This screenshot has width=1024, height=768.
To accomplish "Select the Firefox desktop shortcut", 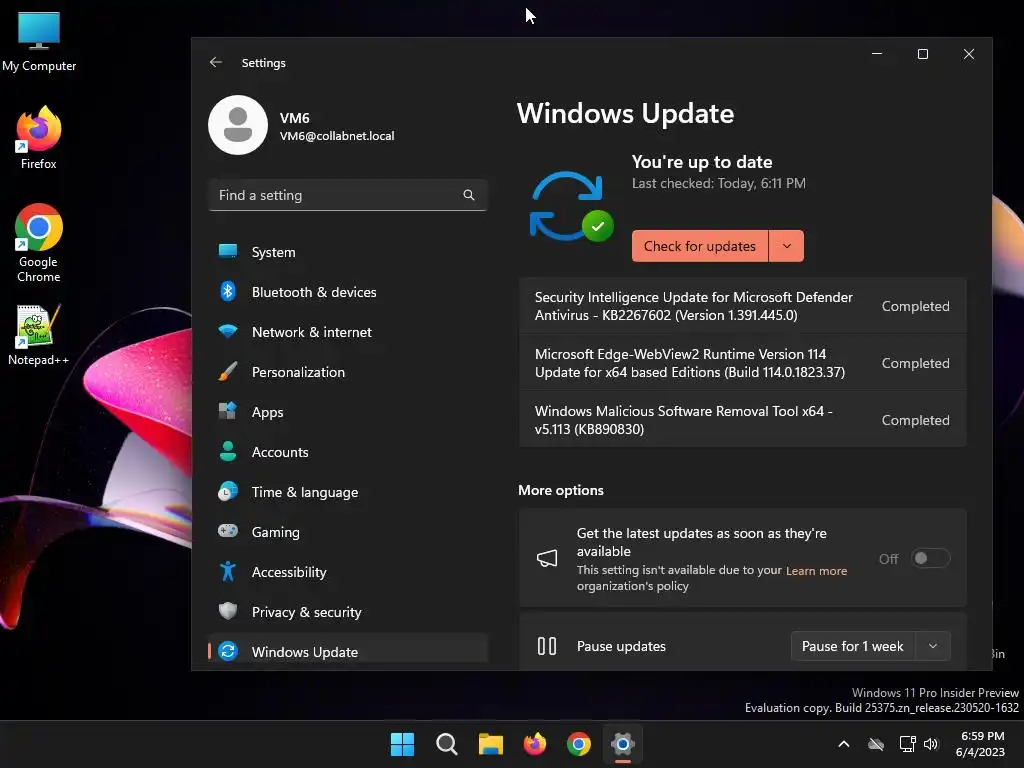I will pyautogui.click(x=39, y=138).
